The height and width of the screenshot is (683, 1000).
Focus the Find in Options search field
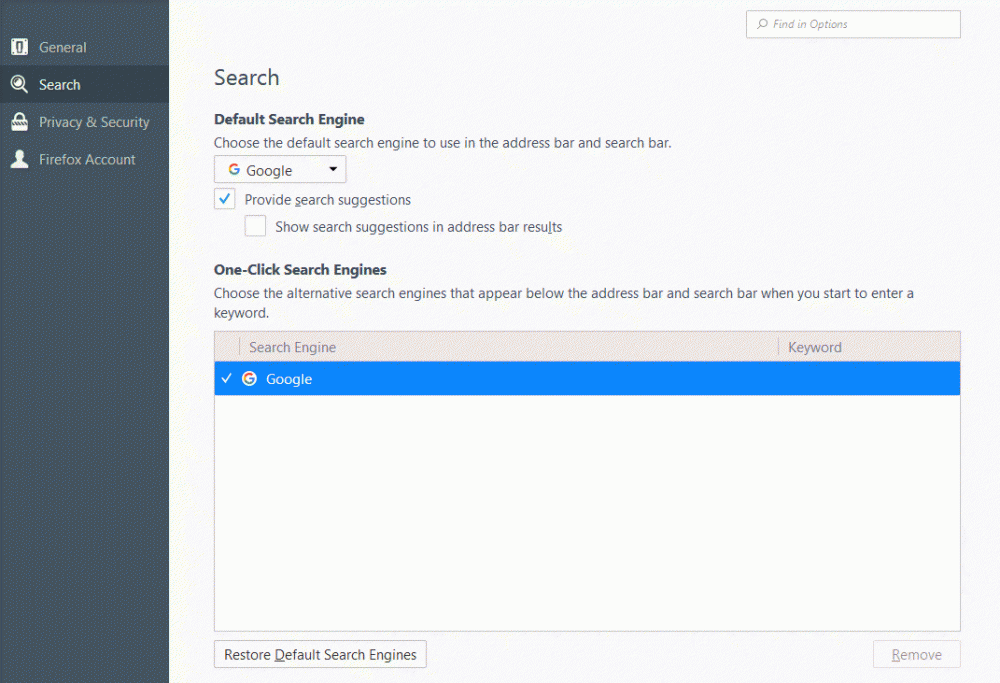(x=860, y=24)
